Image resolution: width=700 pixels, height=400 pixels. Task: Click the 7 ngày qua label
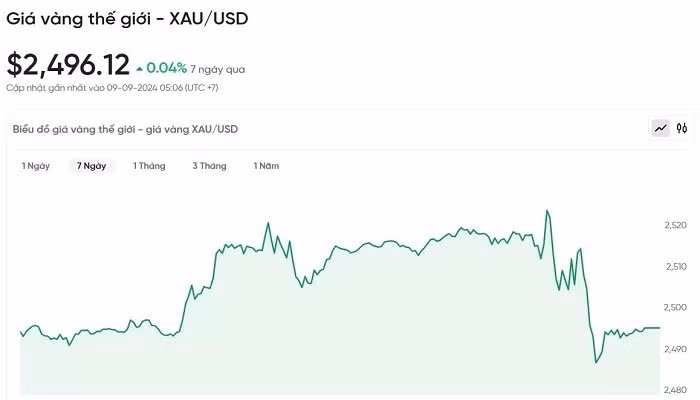point(218,70)
